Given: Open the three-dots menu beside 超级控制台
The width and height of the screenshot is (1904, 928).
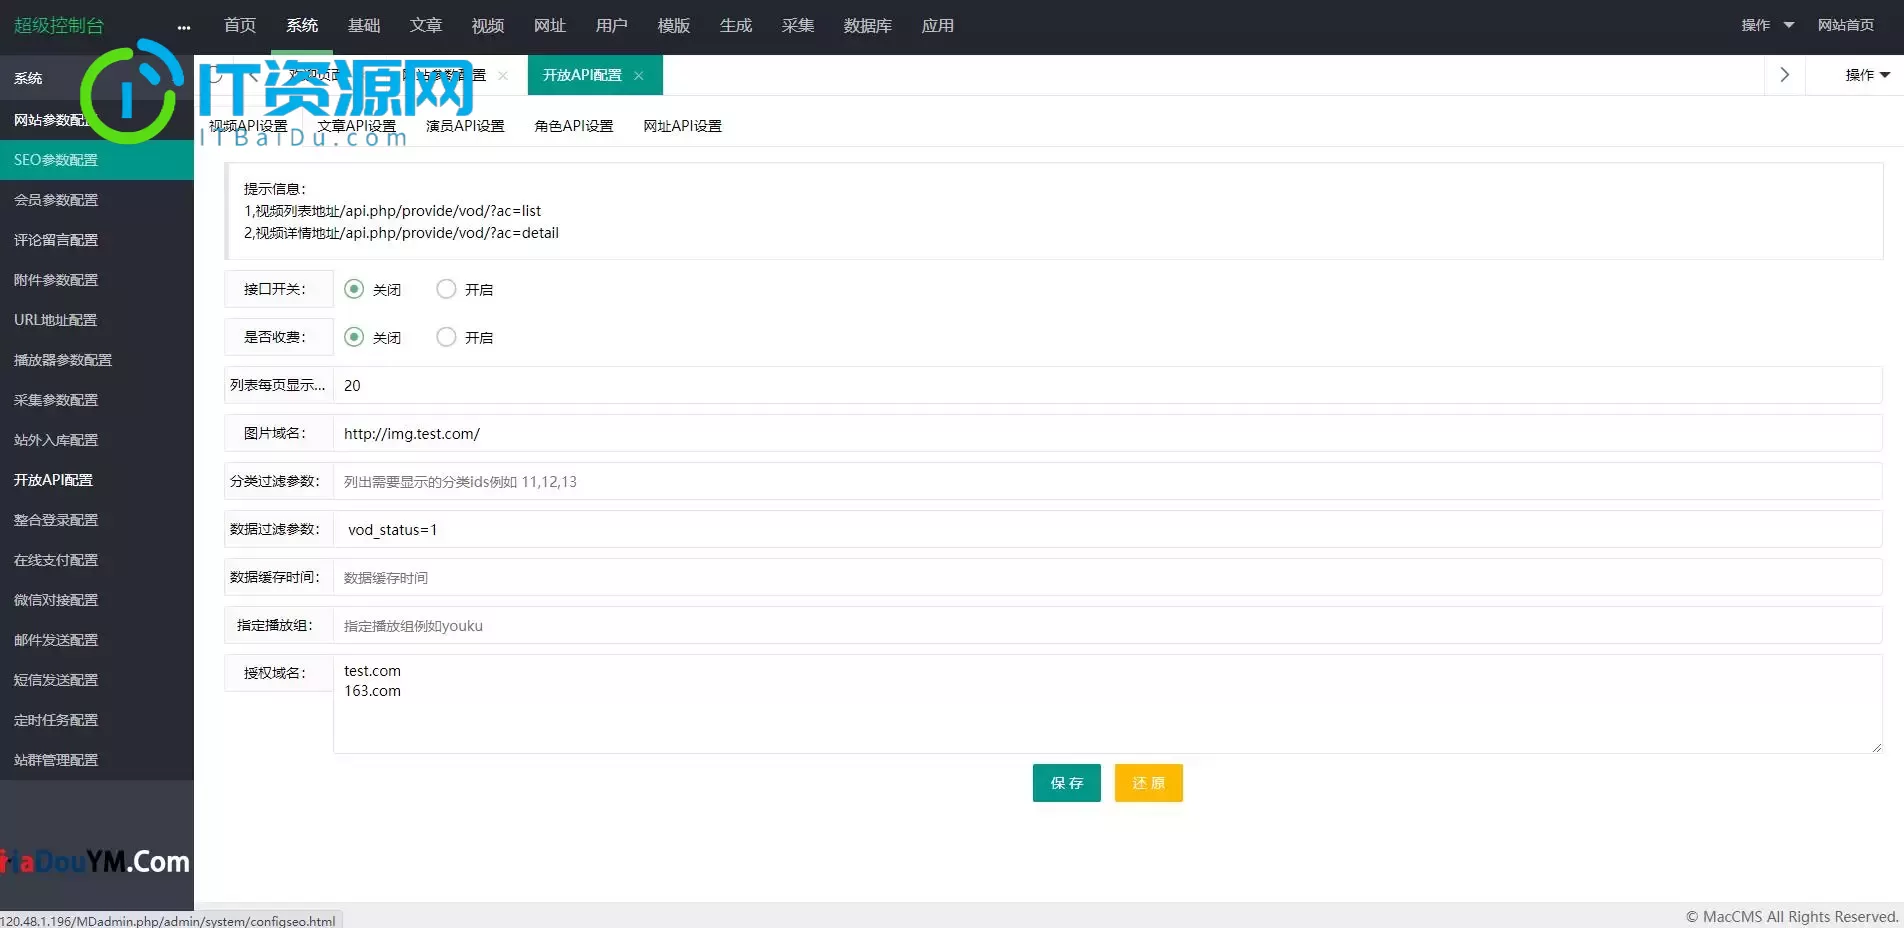Looking at the screenshot, I should point(184,27).
